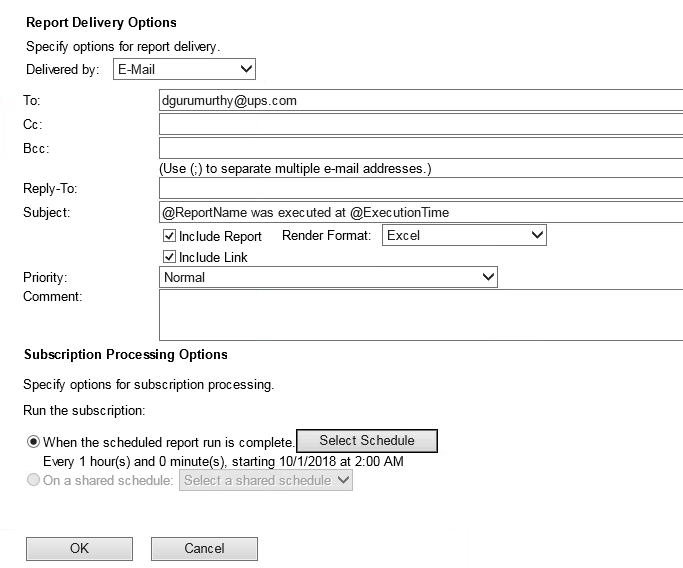Confirm with the OK button
Viewport: 683px width, 568px height.
(79, 548)
